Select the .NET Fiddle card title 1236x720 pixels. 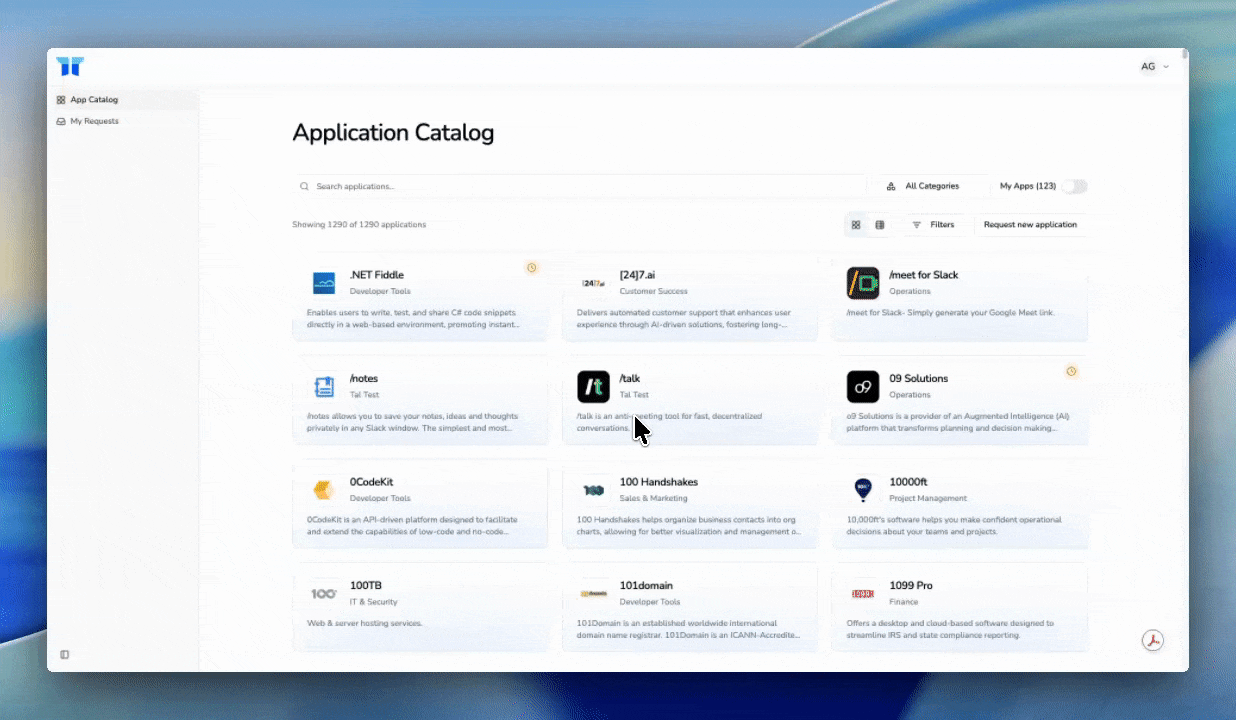[377, 275]
